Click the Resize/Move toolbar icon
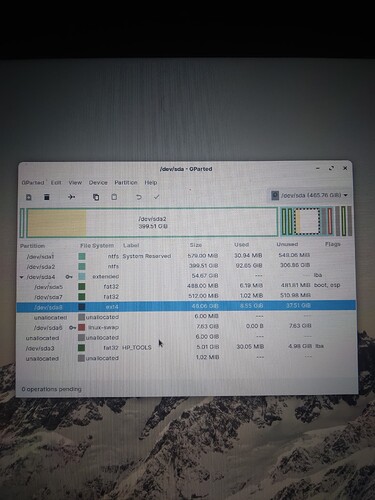This screenshot has height=500, width=375. (x=71, y=197)
